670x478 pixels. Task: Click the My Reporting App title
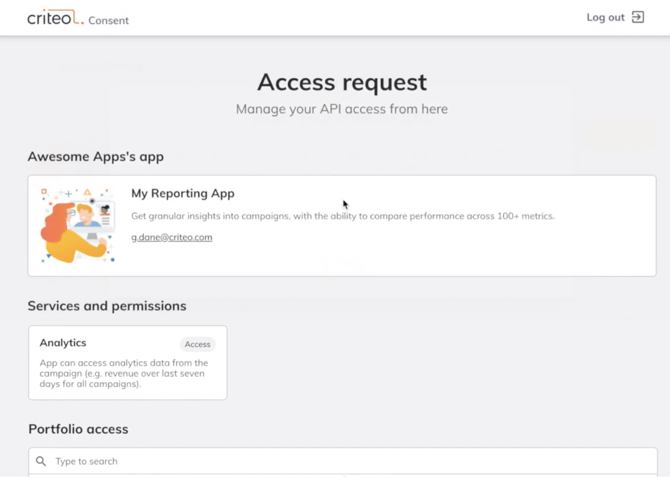183,193
